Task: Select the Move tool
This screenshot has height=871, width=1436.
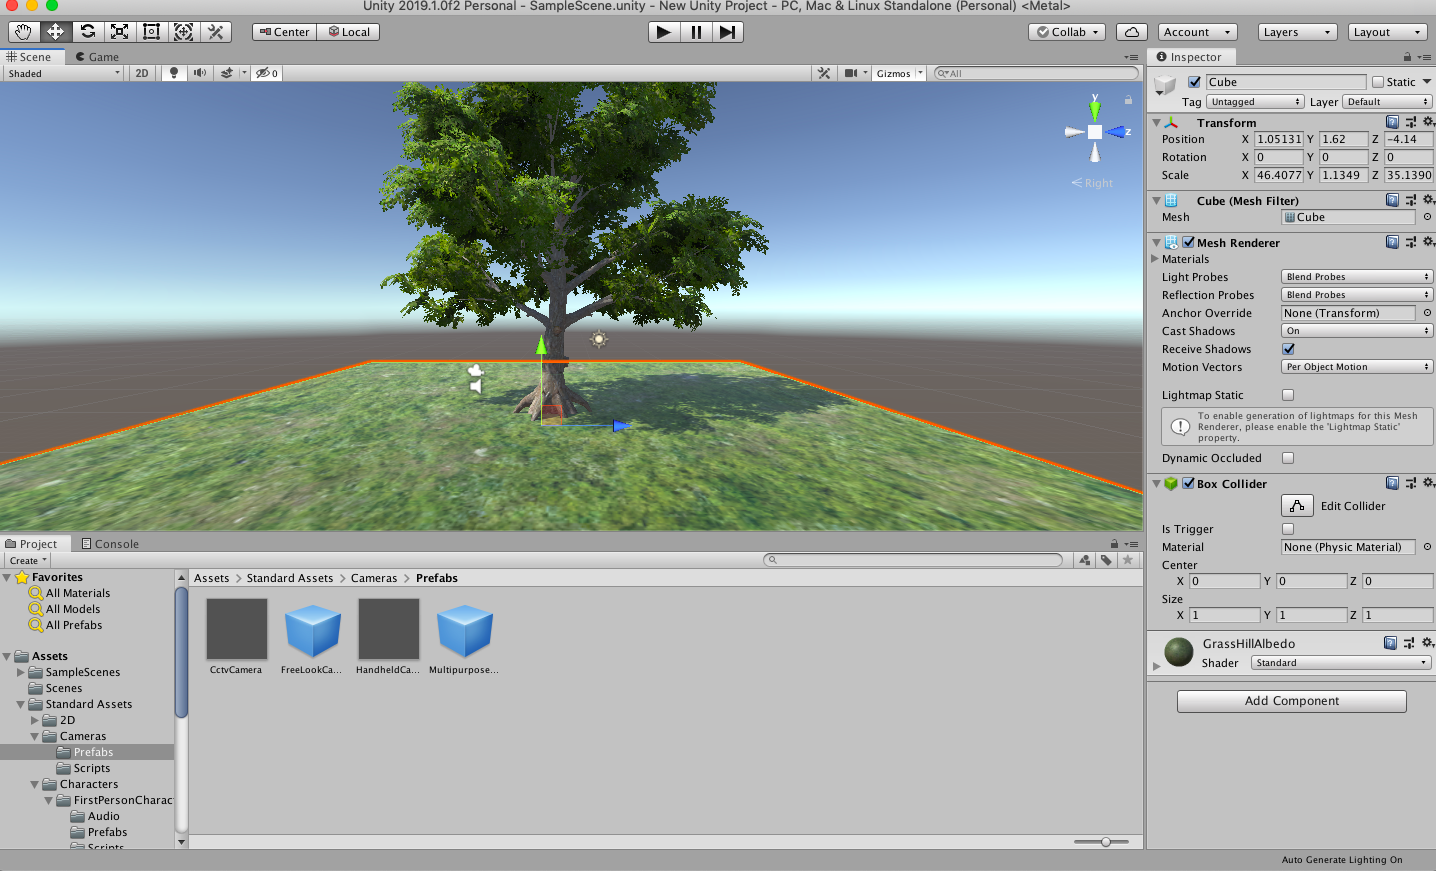Action: click(x=55, y=32)
